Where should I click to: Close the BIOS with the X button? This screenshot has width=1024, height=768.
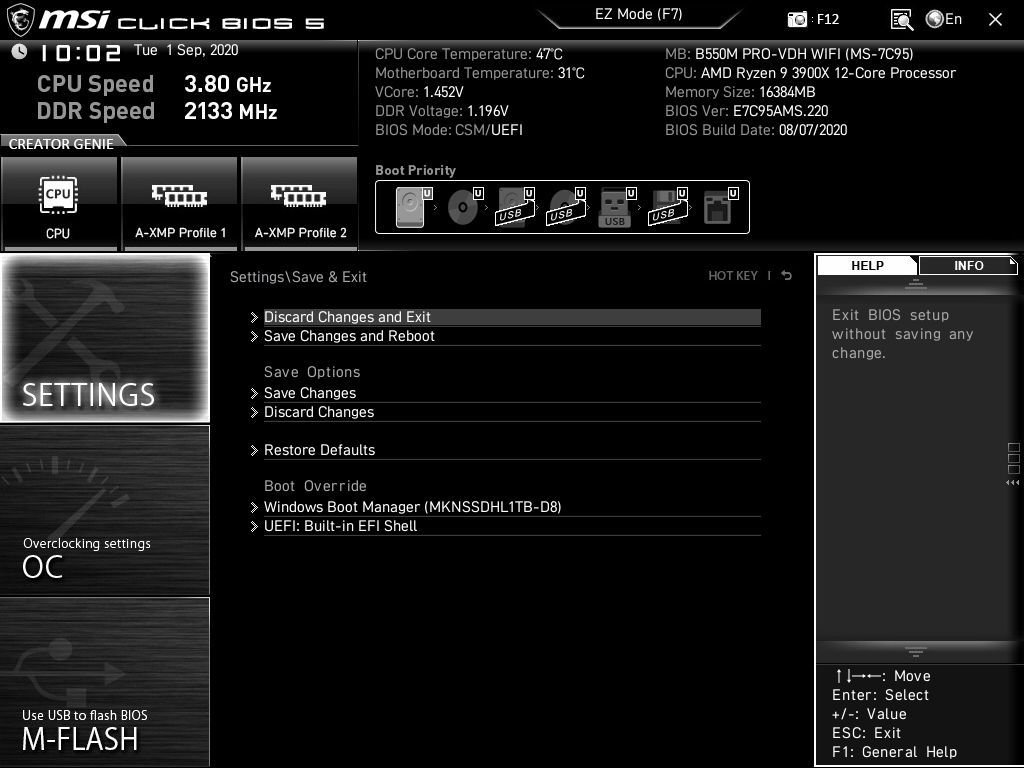click(x=995, y=20)
